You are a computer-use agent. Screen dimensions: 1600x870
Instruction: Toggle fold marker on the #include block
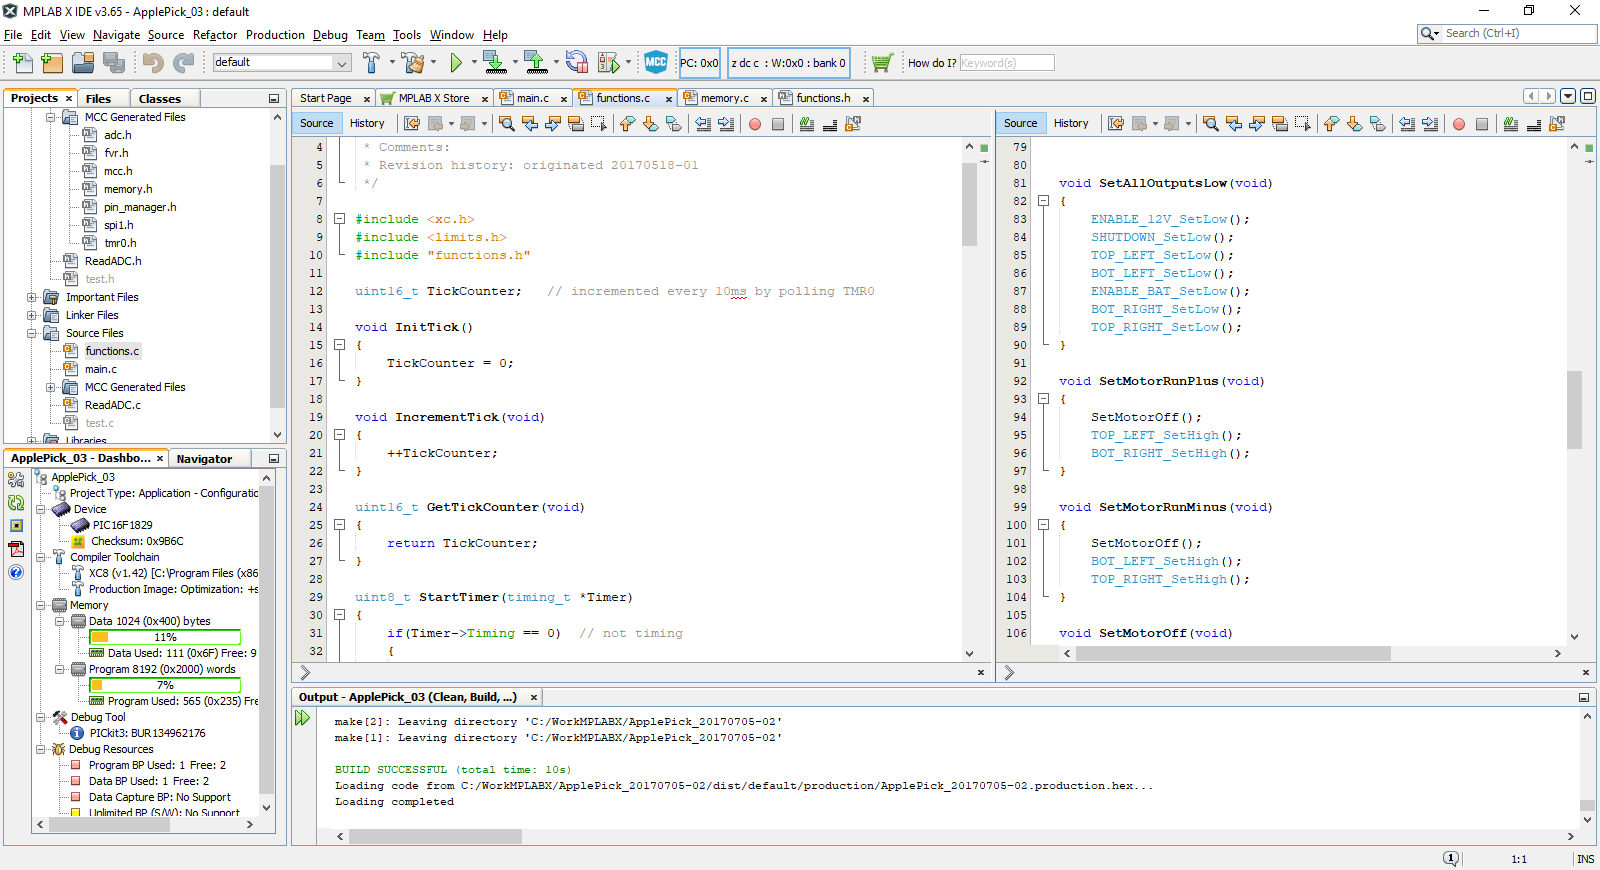(339, 219)
